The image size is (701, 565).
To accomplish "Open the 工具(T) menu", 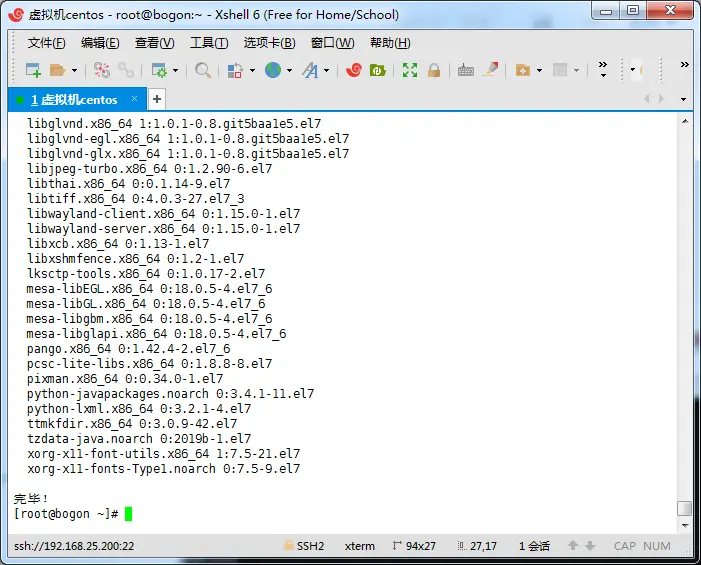I will pyautogui.click(x=209, y=43).
